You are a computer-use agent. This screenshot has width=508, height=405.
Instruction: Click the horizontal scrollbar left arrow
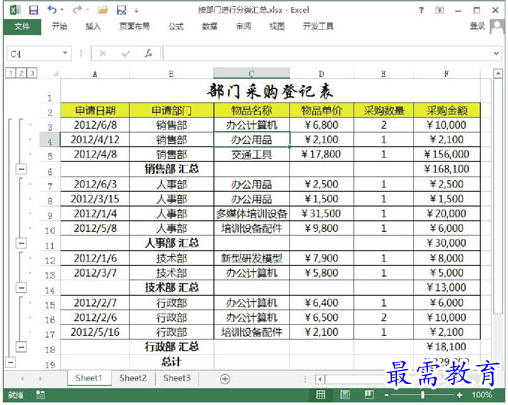320,379
